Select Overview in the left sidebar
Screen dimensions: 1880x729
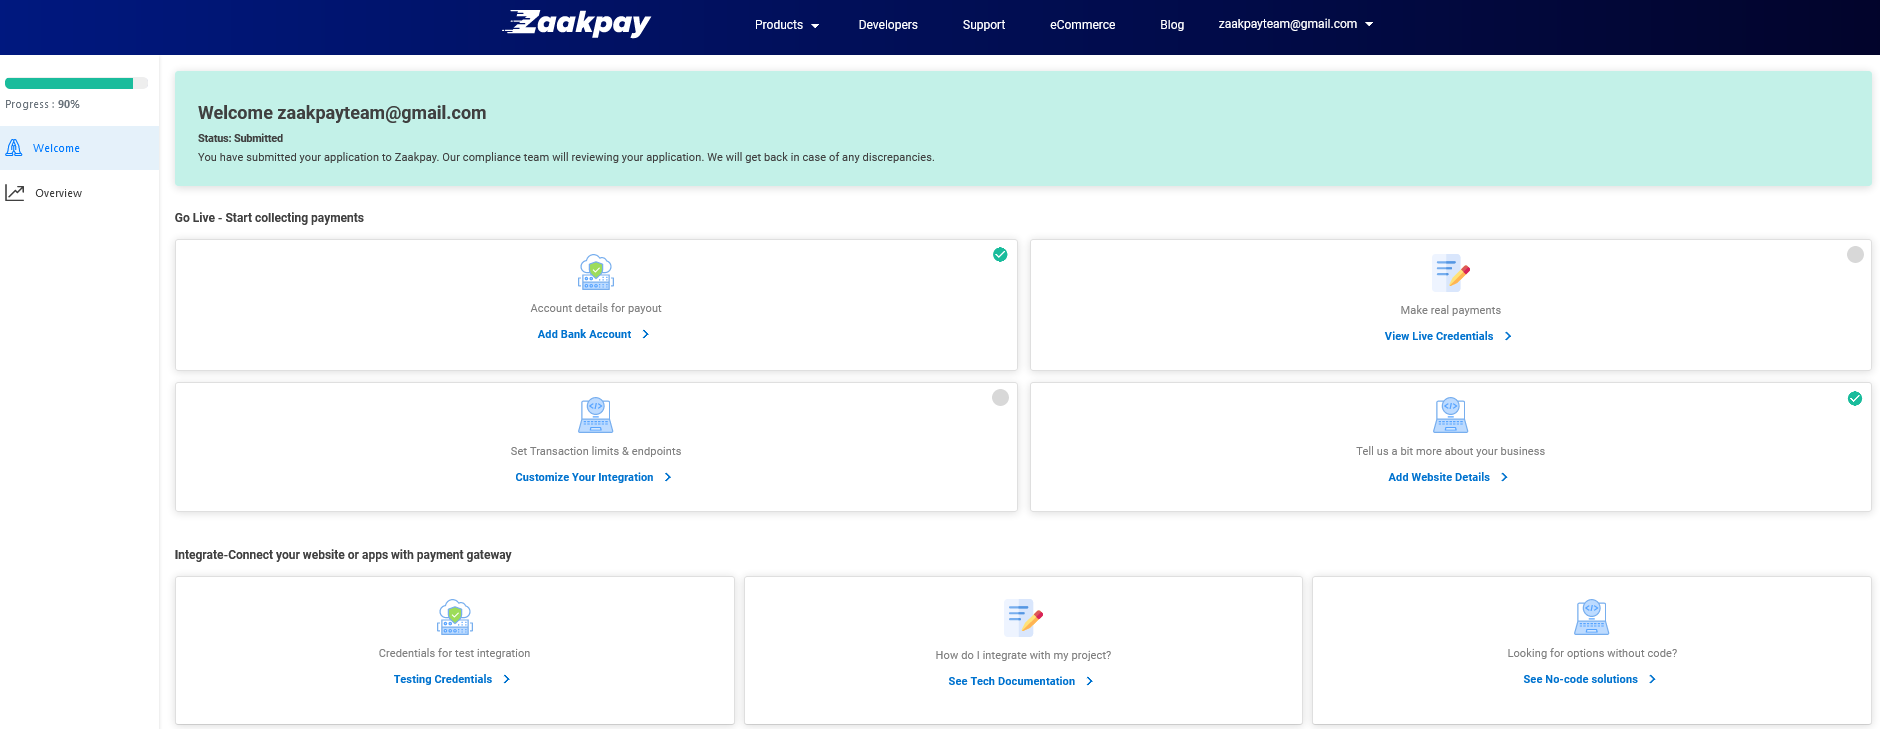80,193
